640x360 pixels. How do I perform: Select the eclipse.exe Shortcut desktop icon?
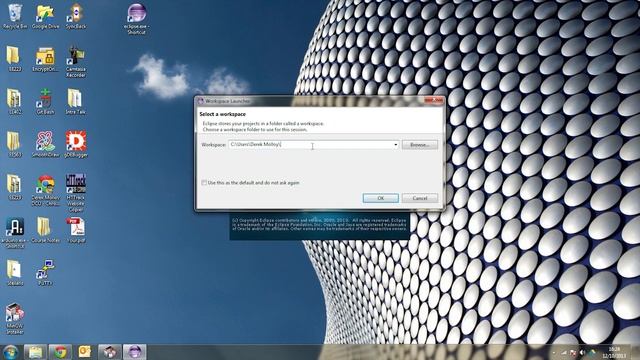tap(136, 19)
